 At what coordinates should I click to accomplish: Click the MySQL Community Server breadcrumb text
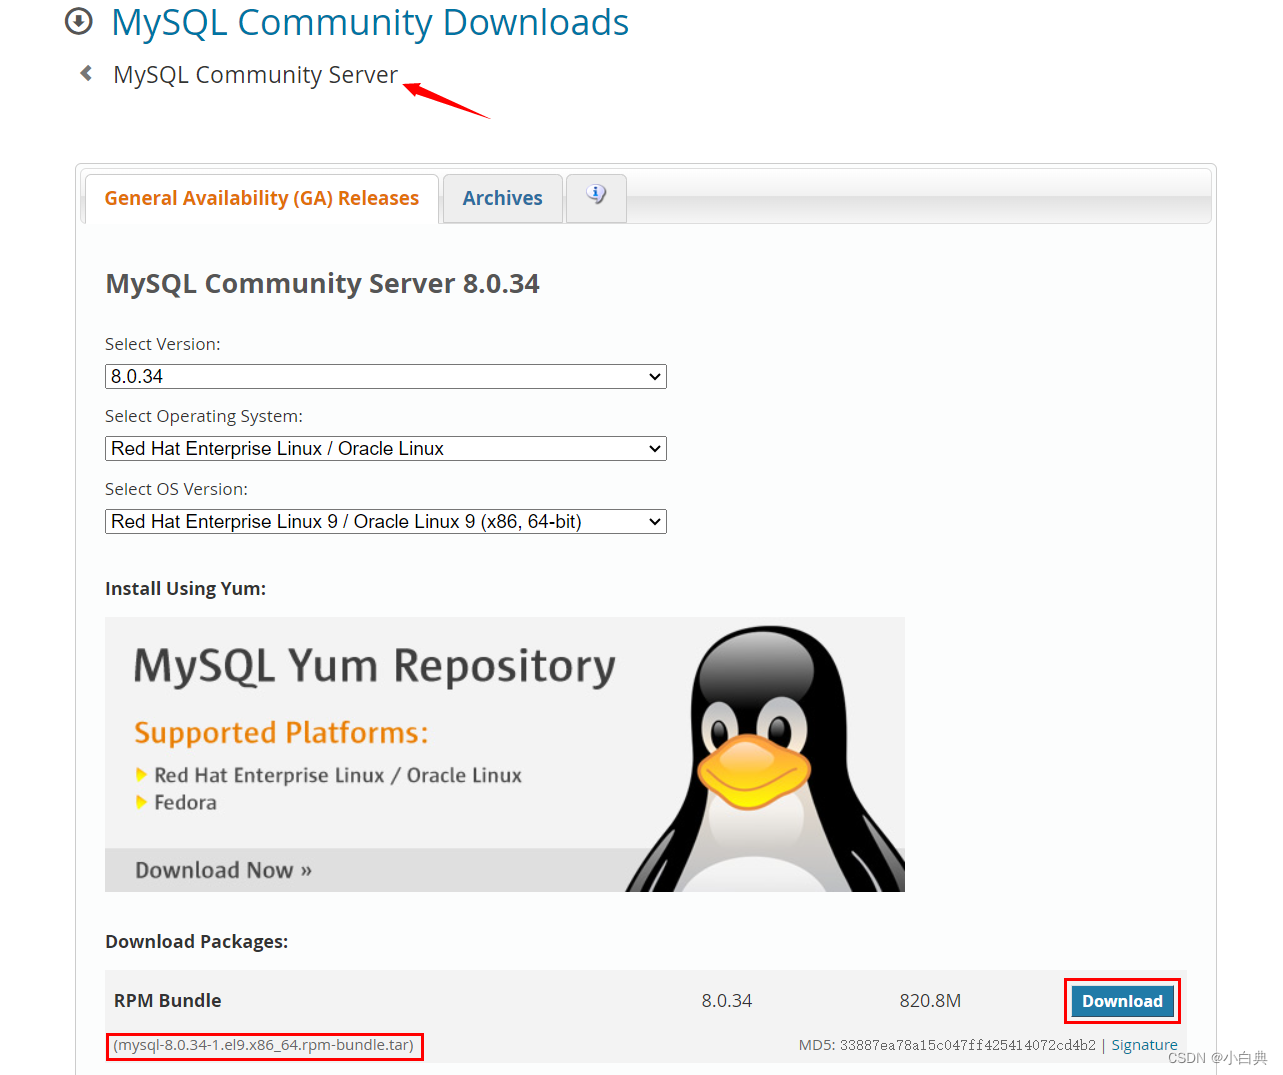pyautogui.click(x=256, y=75)
